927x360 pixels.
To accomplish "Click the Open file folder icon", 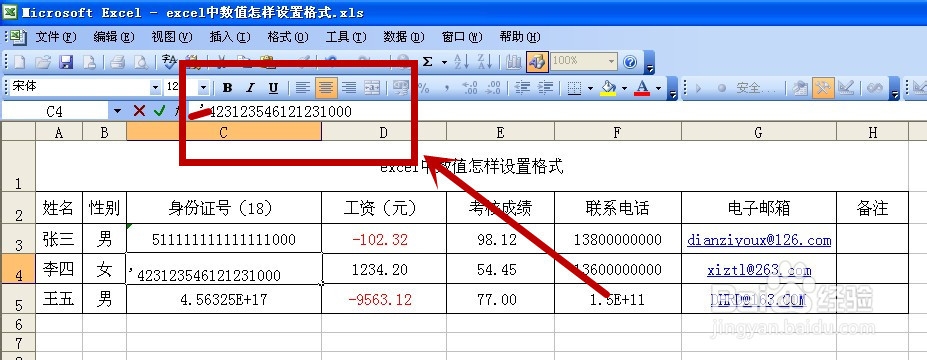I will (x=43, y=61).
